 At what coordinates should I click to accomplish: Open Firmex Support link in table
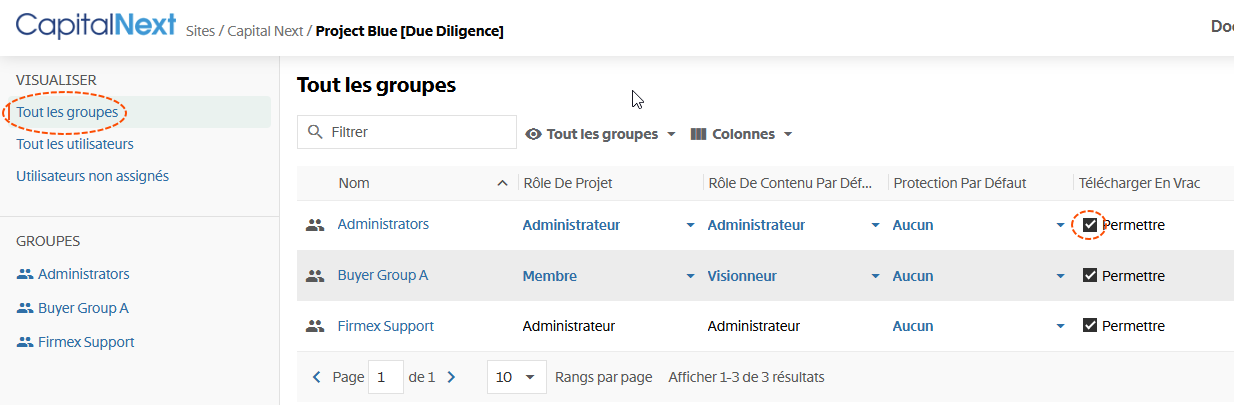386,326
